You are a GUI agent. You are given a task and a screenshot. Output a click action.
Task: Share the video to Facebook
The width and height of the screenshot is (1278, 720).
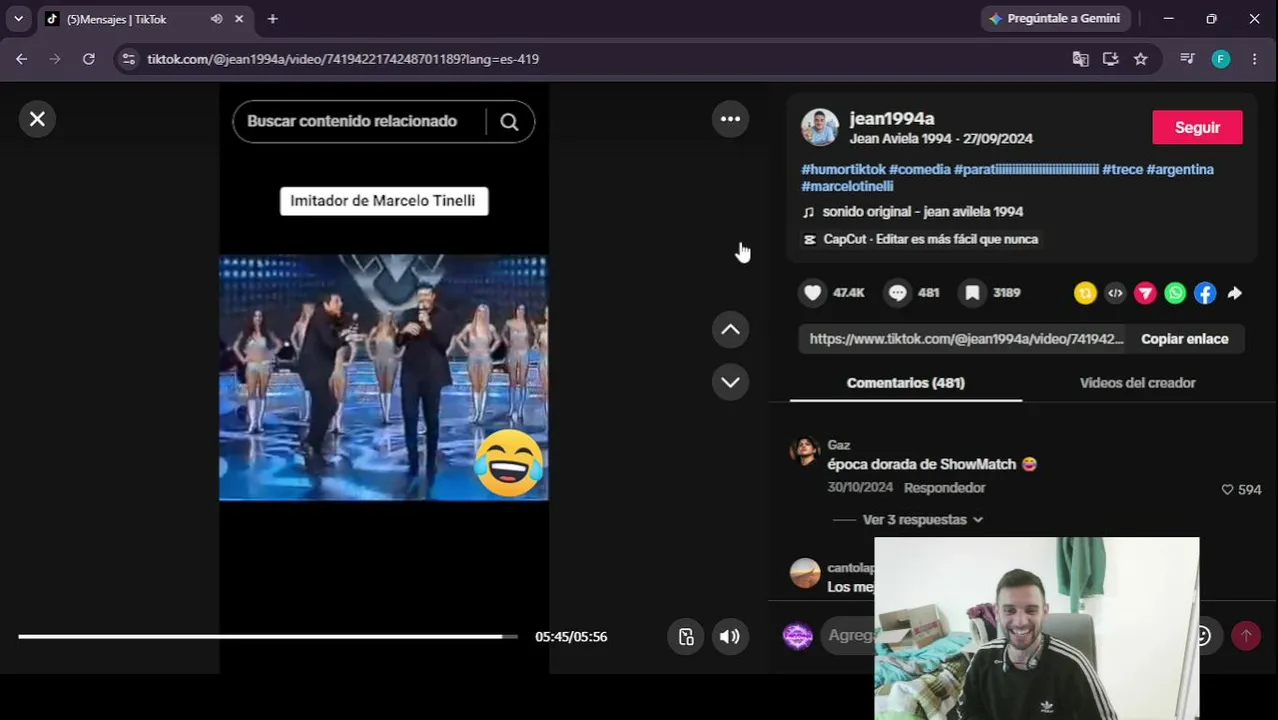1205,293
